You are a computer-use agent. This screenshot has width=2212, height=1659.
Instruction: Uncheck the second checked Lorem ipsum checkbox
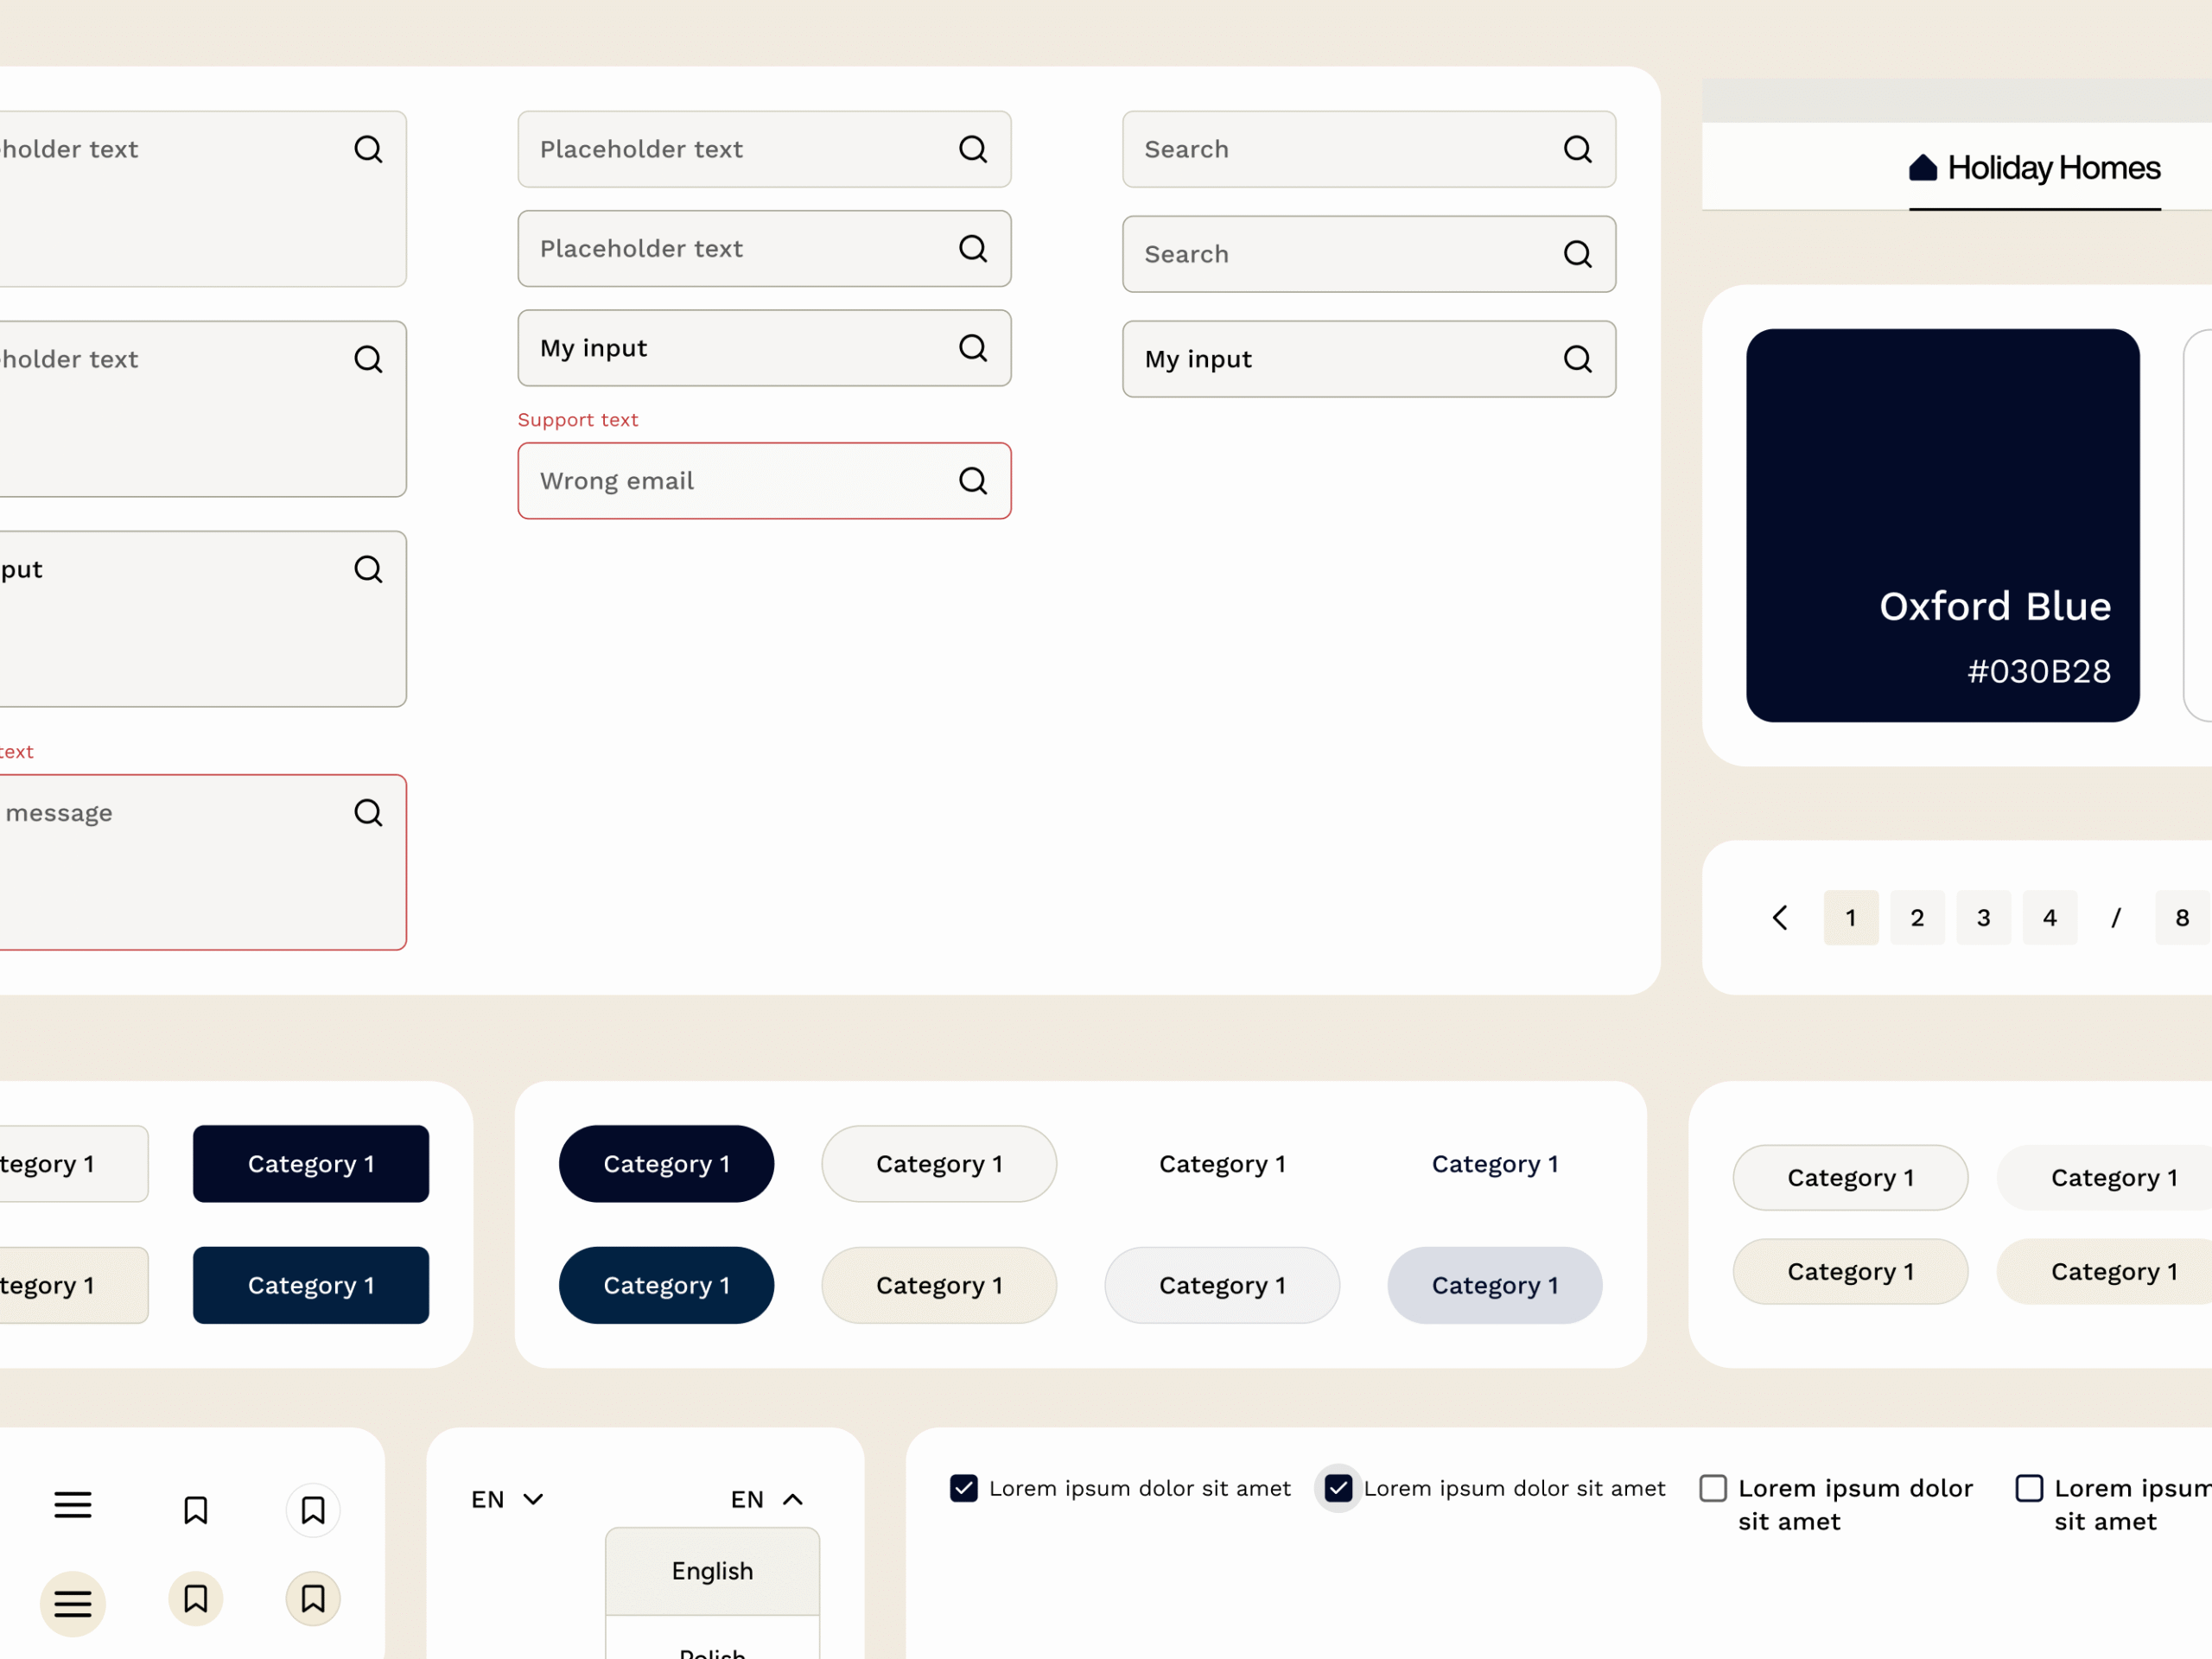coord(1338,1488)
